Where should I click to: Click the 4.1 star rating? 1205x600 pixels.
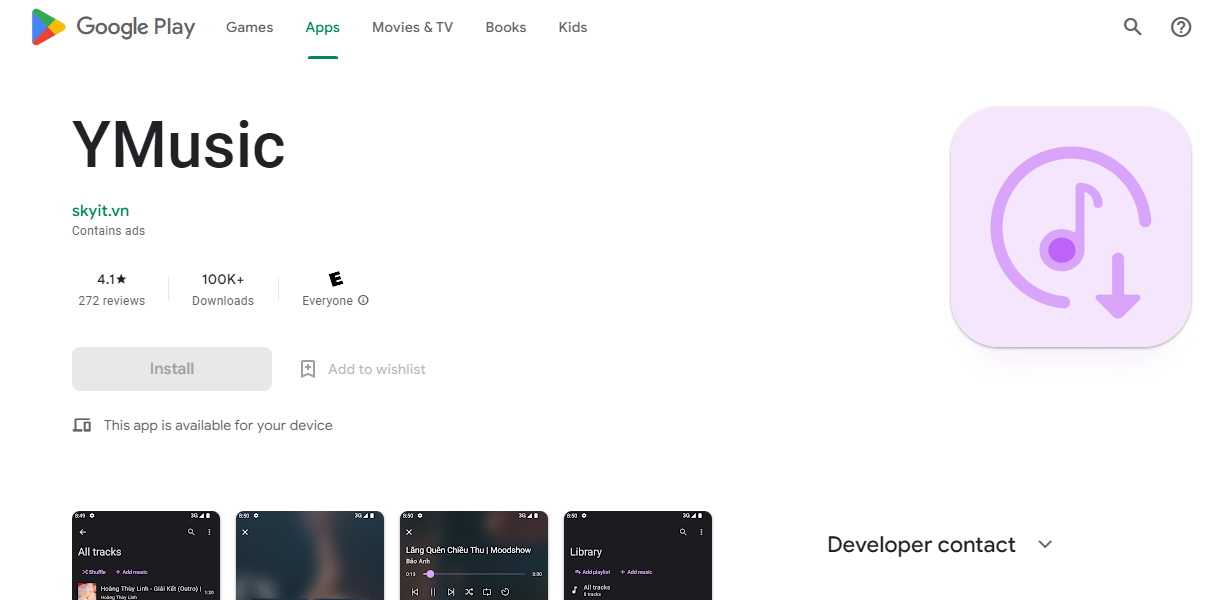click(x=112, y=279)
